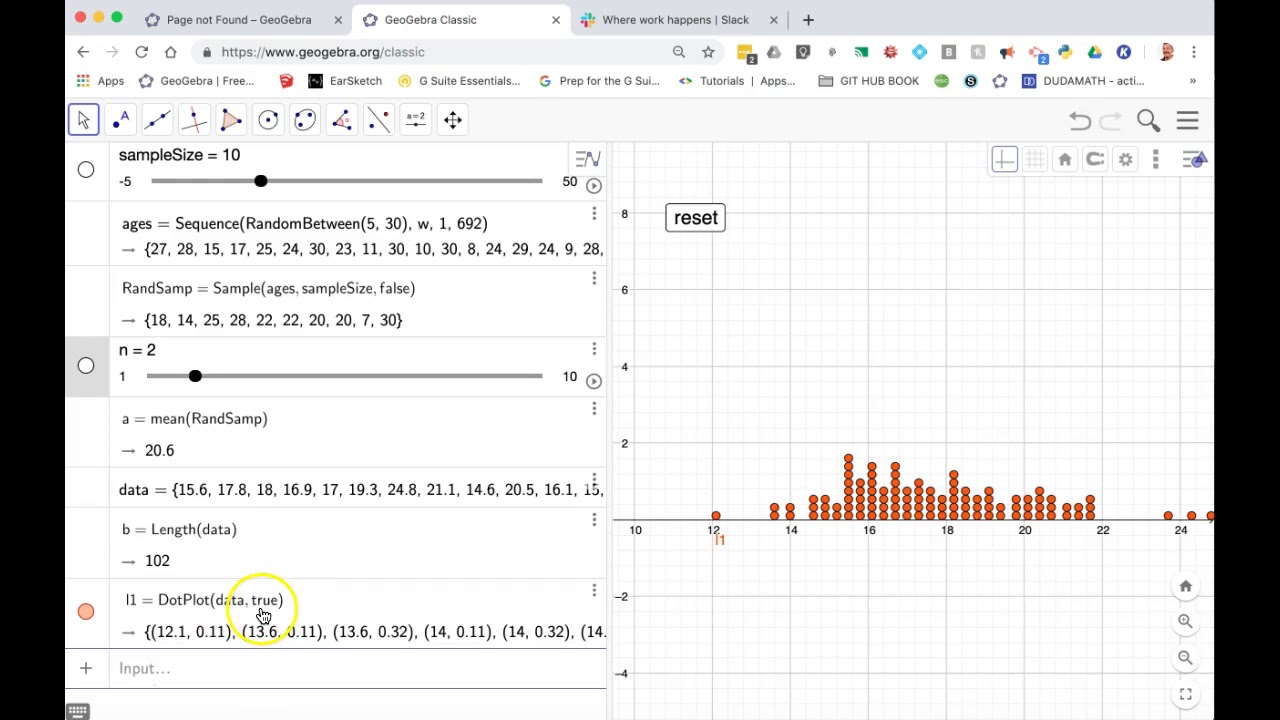Toggle grid display in graphics view
The image size is (1280, 720).
coord(1035,159)
